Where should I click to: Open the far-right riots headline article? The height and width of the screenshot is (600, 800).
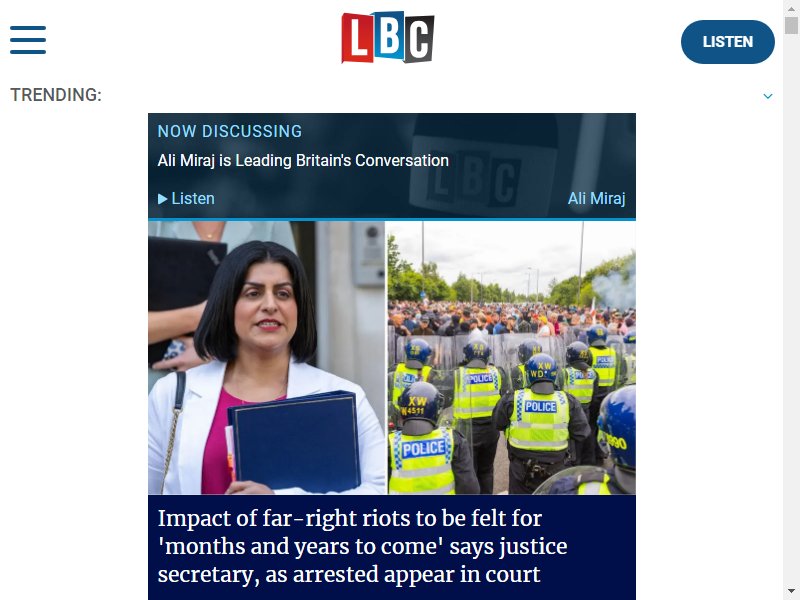[362, 546]
